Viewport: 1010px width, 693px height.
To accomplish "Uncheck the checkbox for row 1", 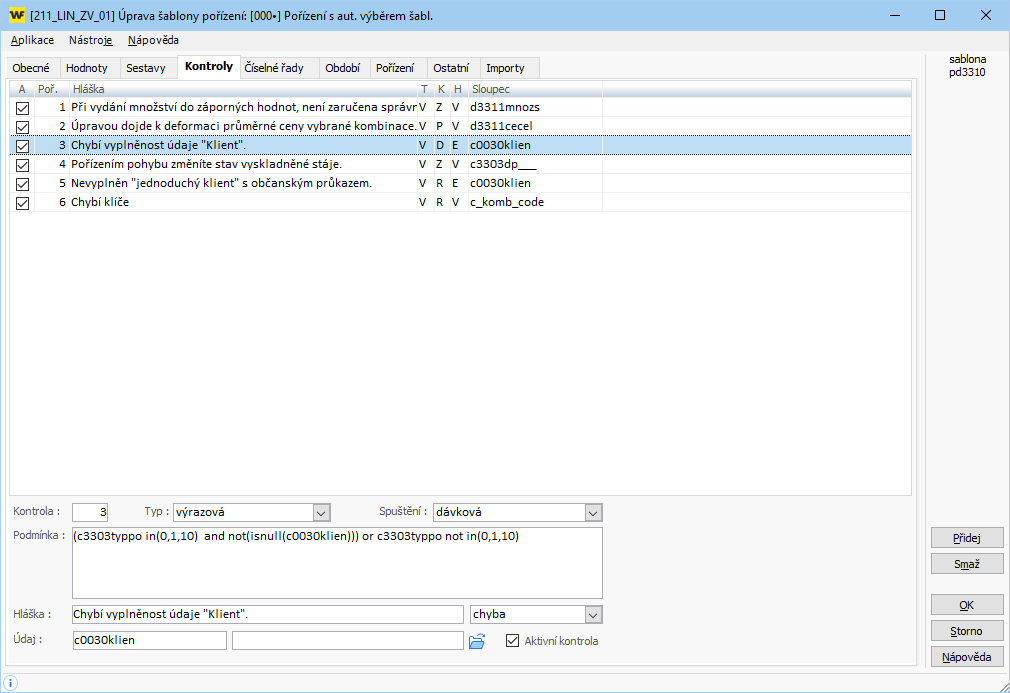I will 22,107.
